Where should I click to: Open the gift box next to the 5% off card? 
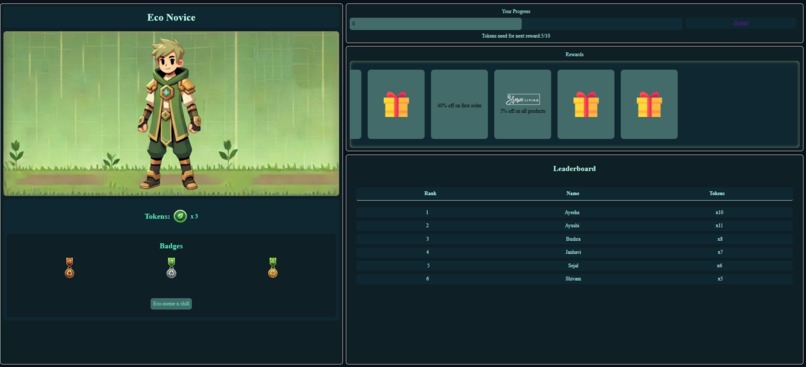click(x=586, y=104)
